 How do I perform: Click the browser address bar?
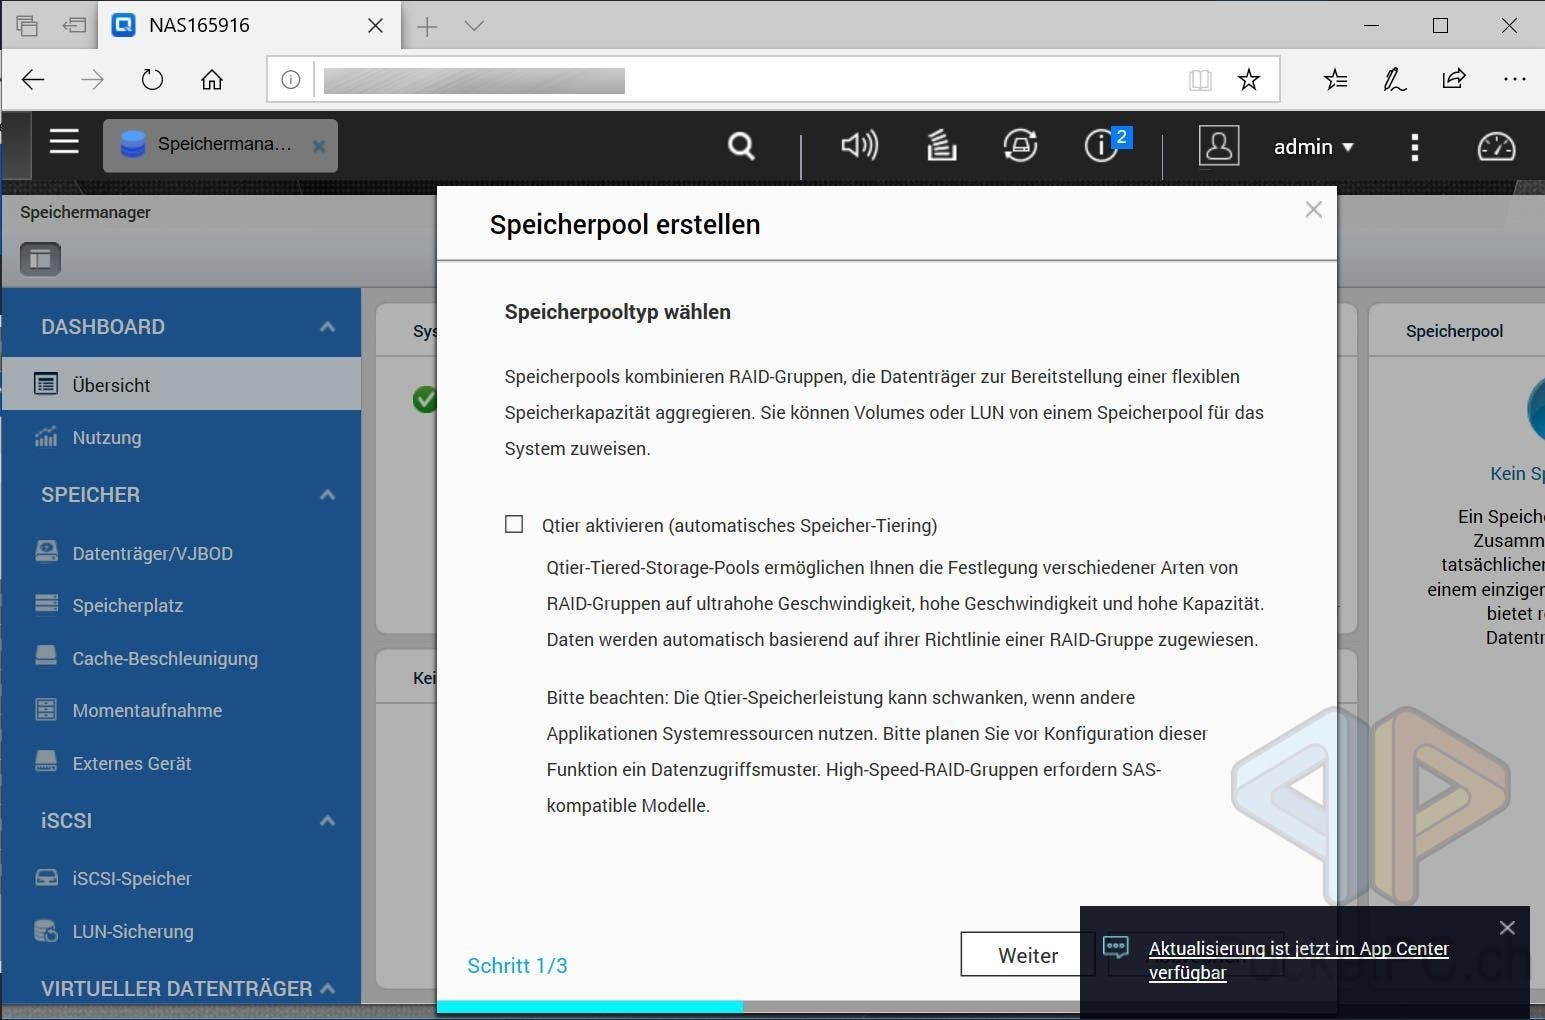click(x=750, y=80)
